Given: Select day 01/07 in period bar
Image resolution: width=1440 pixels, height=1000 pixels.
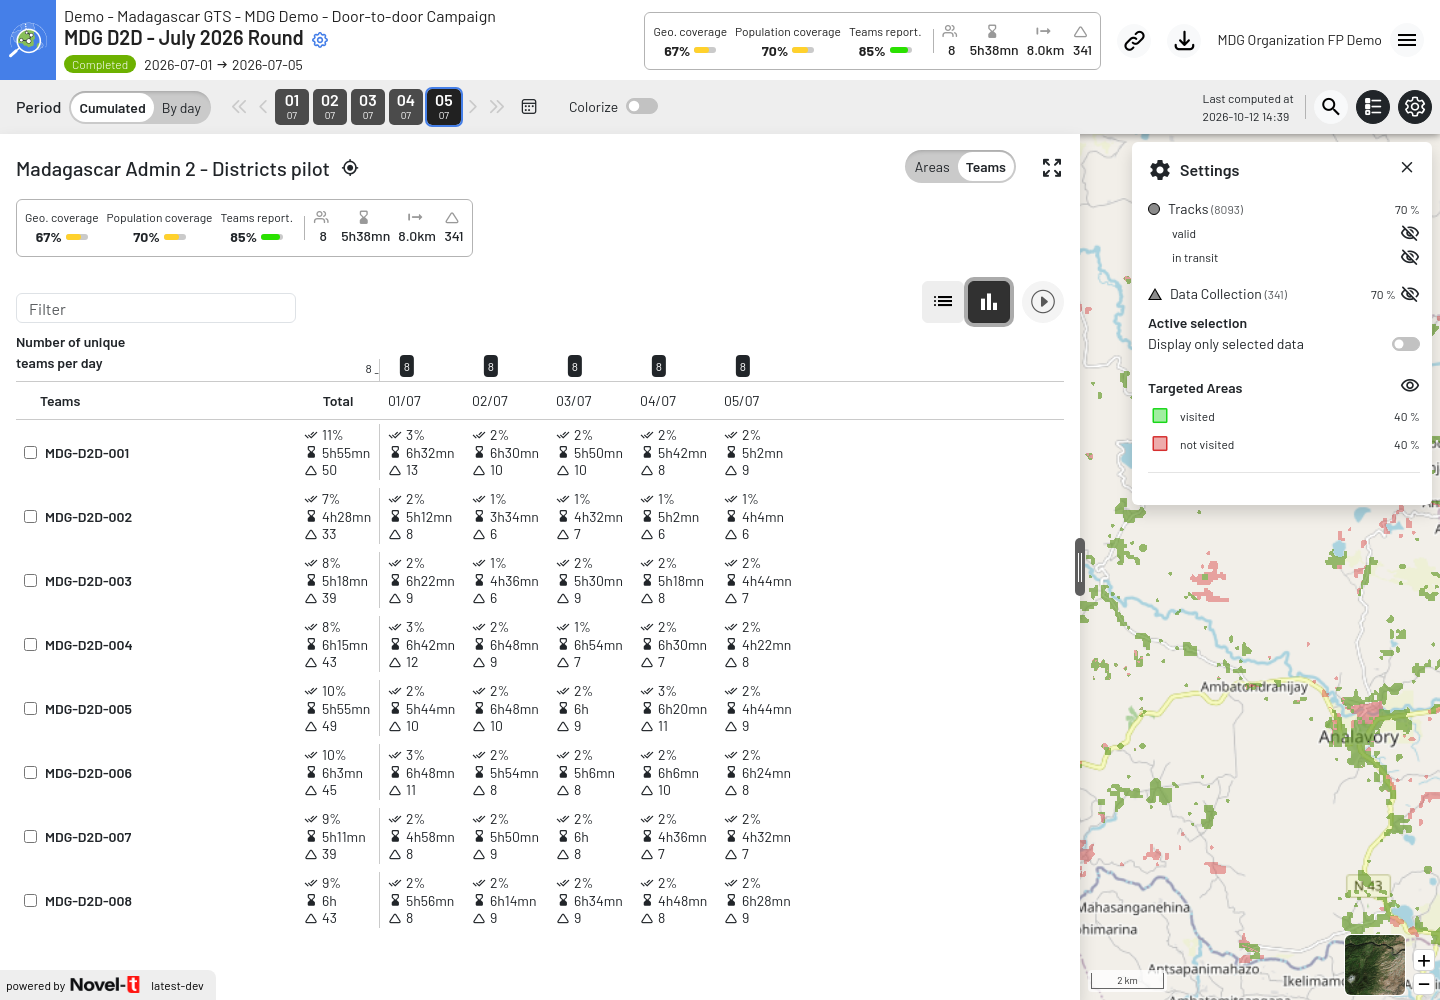Looking at the screenshot, I should [292, 107].
